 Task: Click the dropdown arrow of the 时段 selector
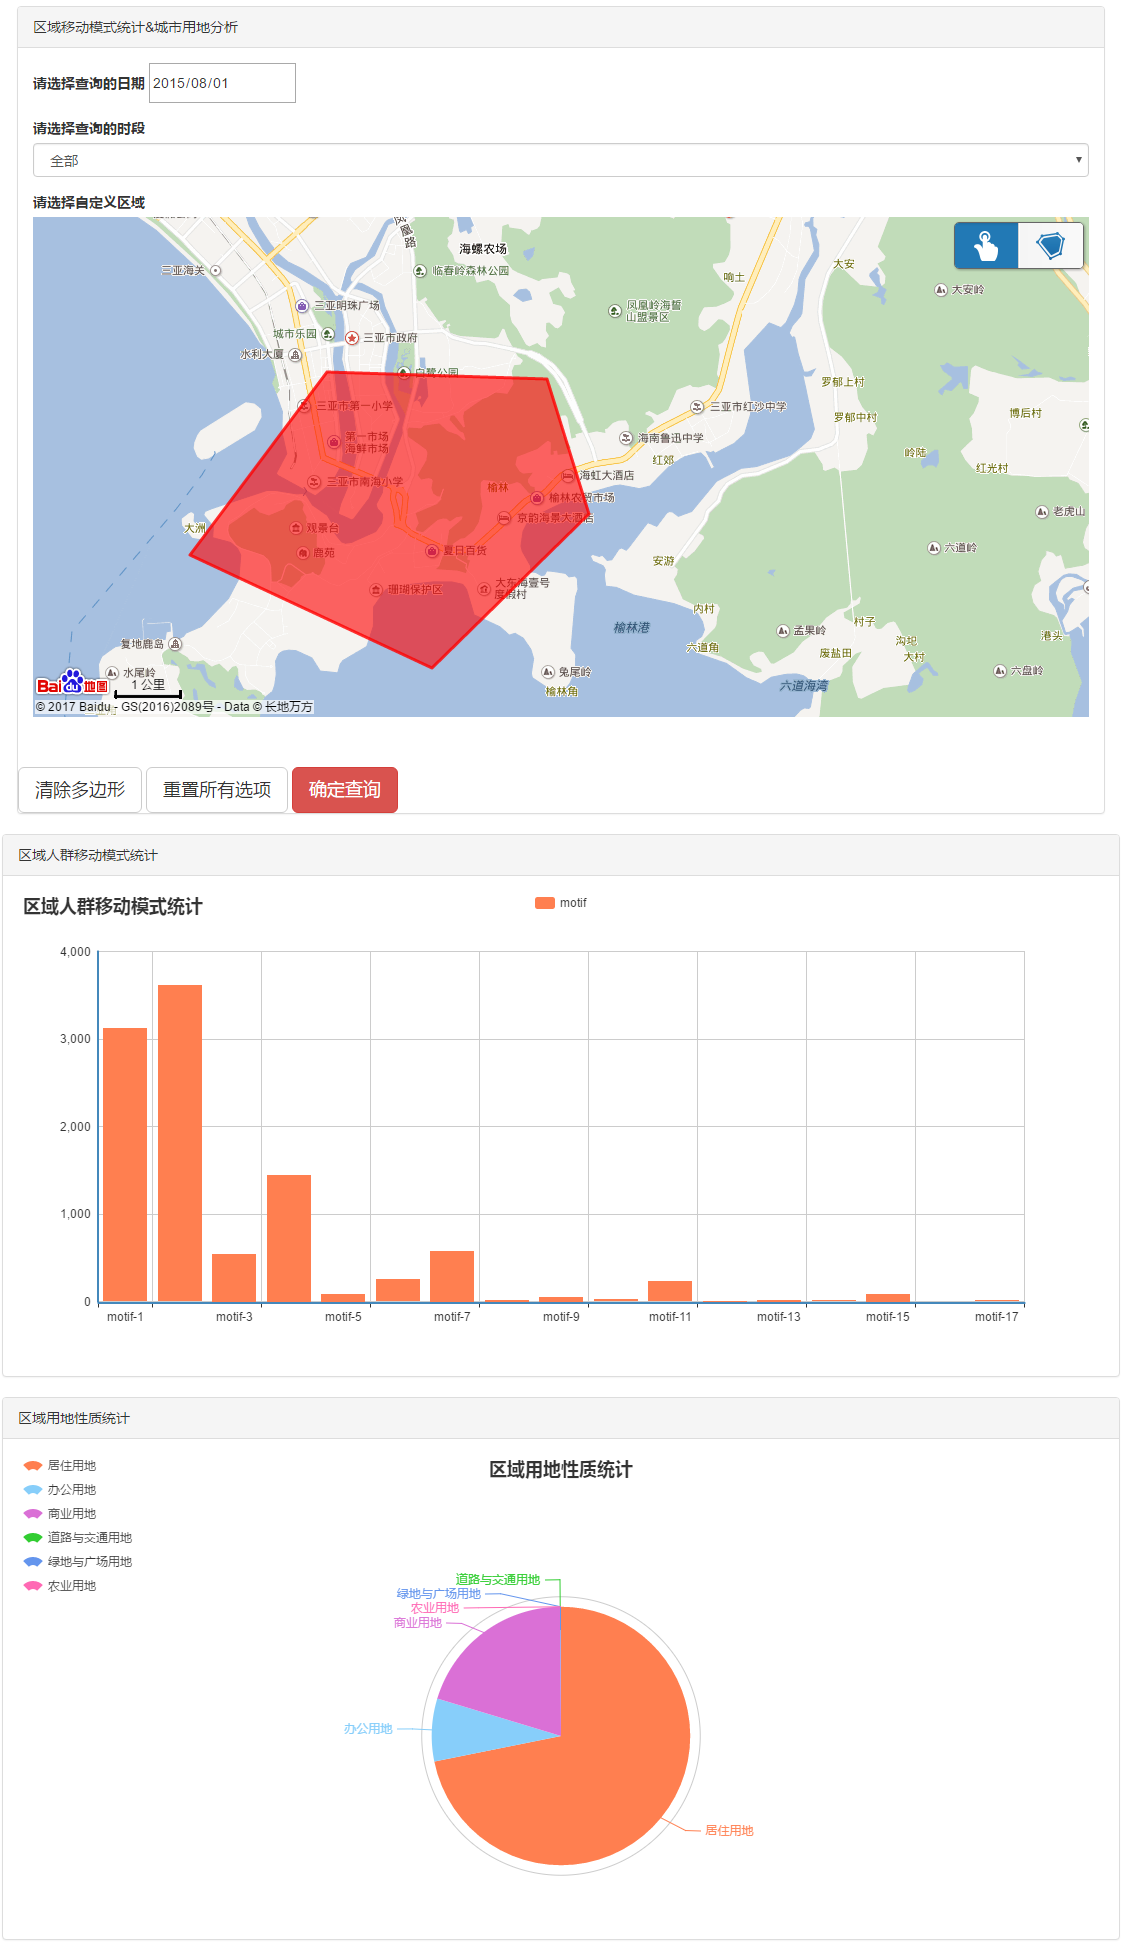pos(1078,160)
